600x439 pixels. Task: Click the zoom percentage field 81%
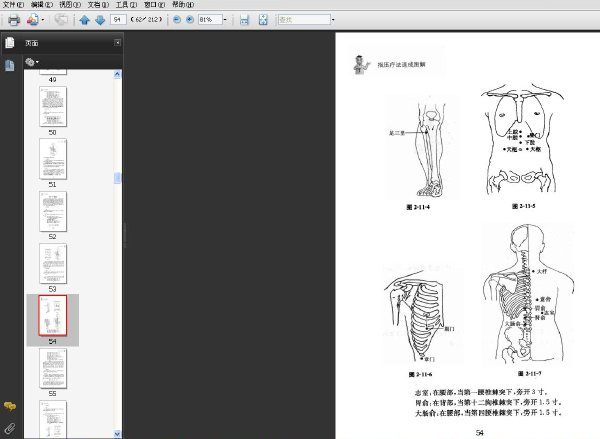pos(210,20)
